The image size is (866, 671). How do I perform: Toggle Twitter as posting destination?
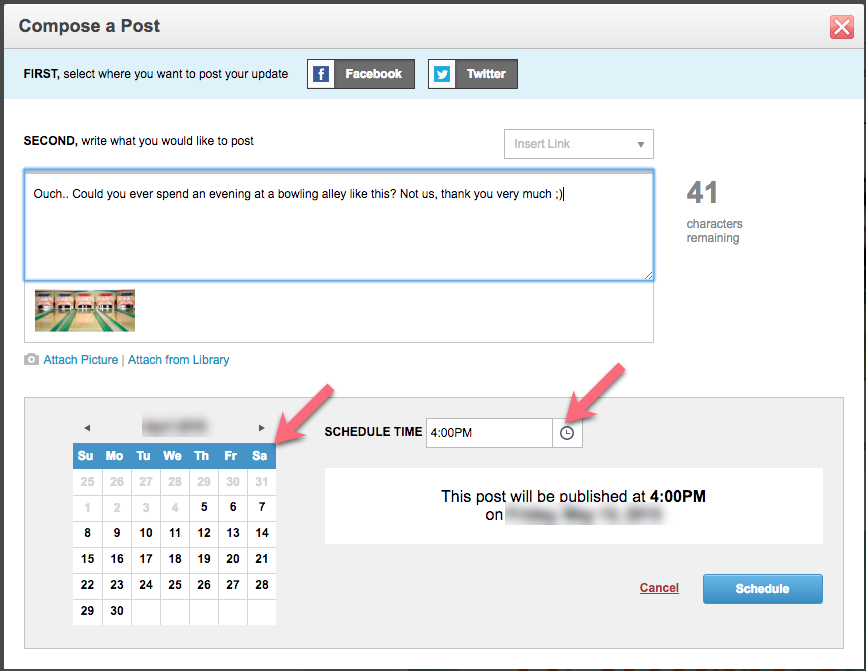[473, 74]
